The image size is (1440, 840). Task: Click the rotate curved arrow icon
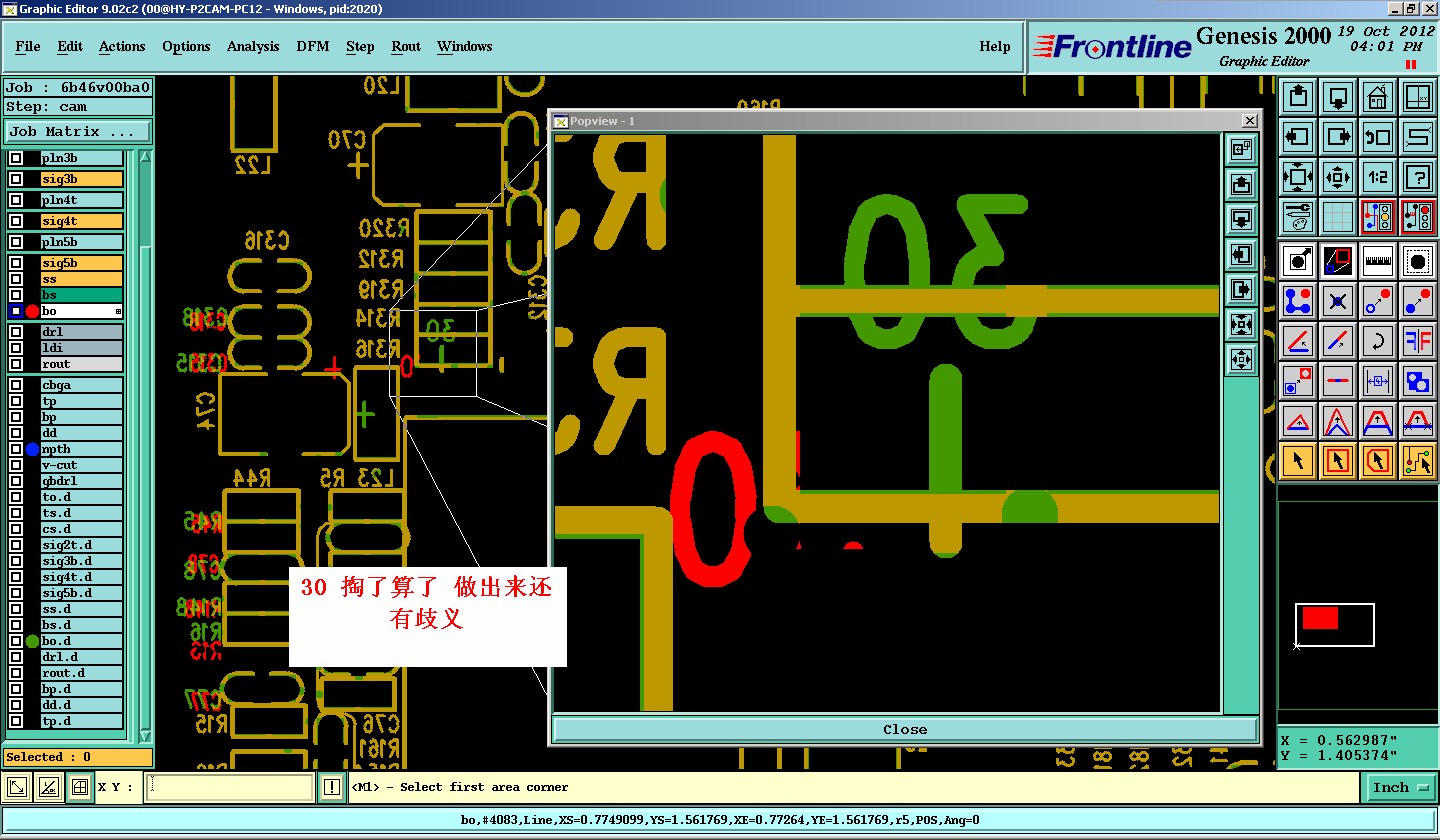[1377, 341]
